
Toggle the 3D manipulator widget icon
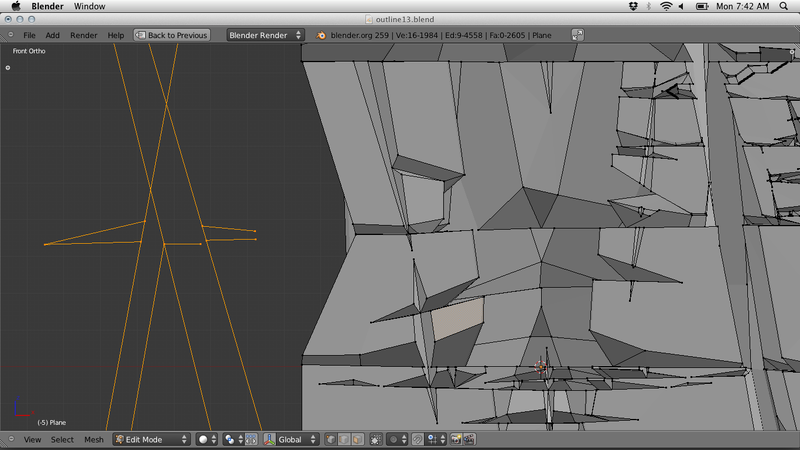click(269, 439)
